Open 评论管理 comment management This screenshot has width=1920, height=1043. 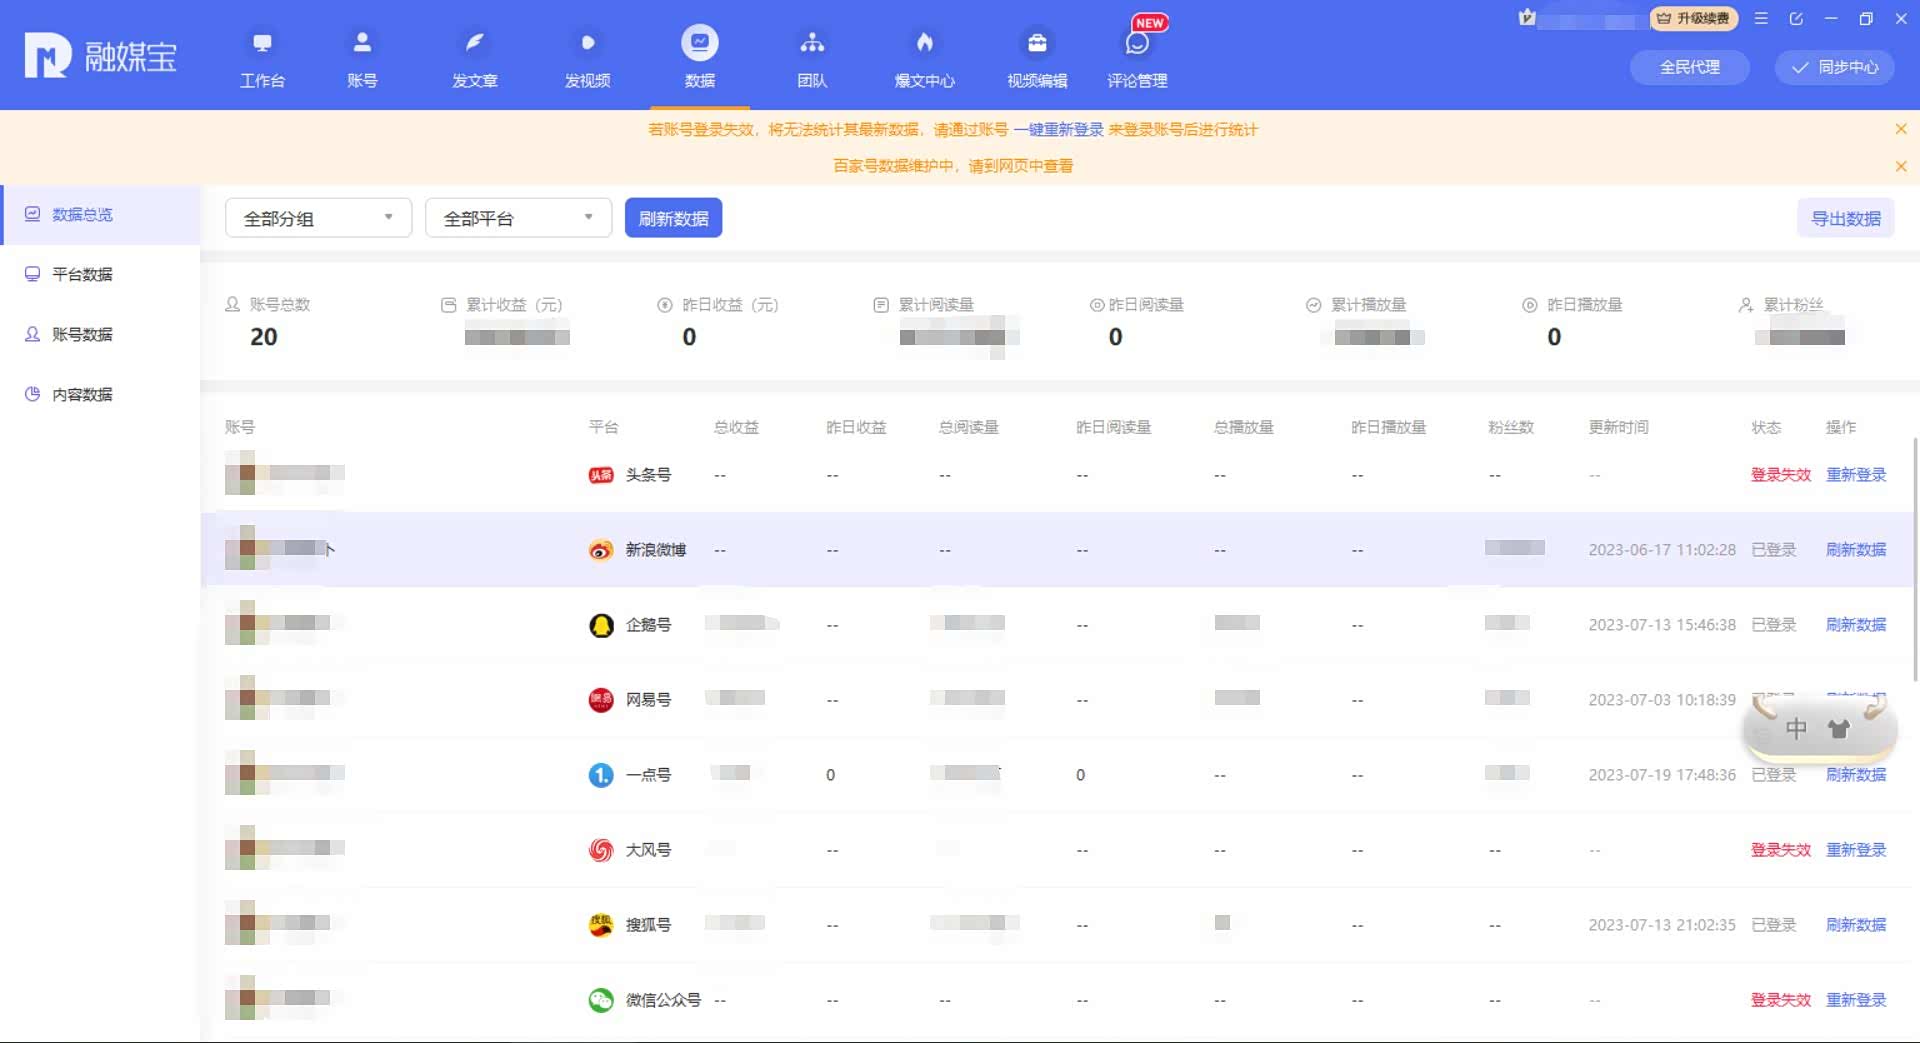[1137, 57]
